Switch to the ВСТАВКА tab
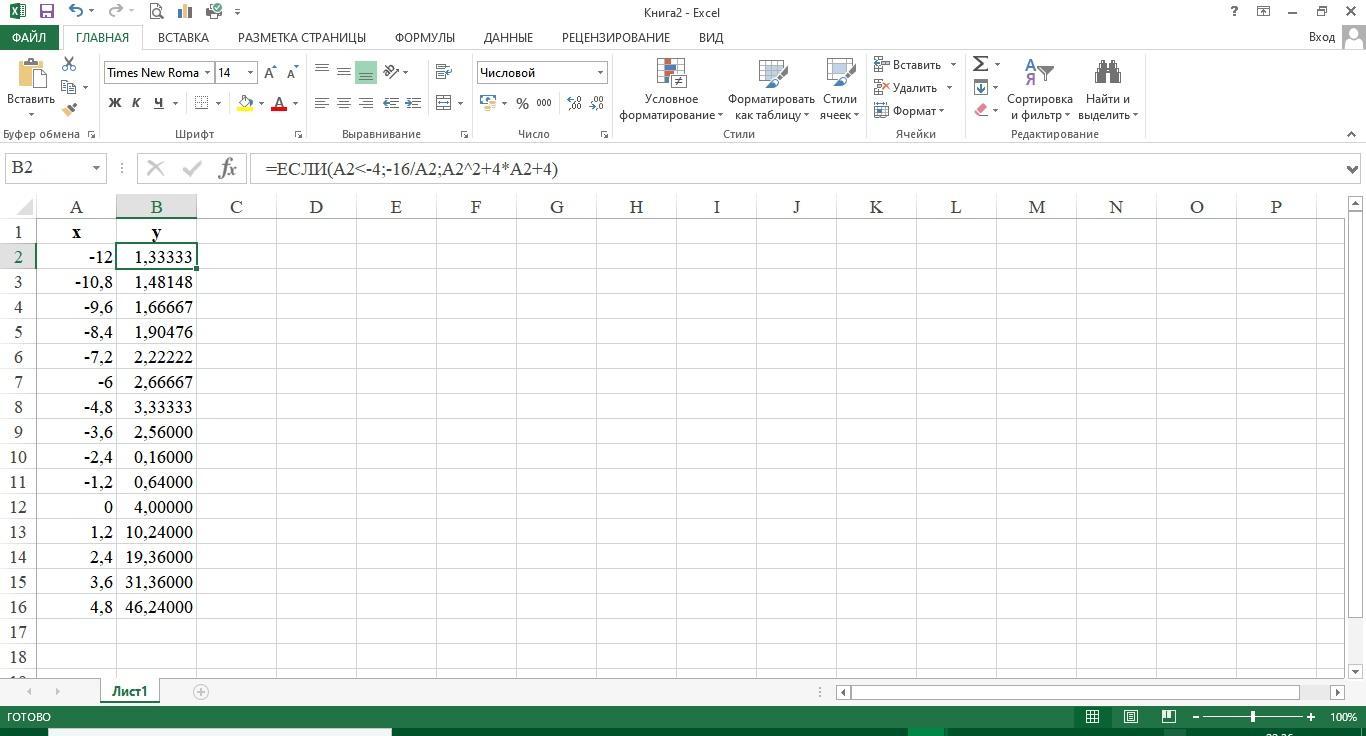Image resolution: width=1366 pixels, height=736 pixels. coord(183,37)
